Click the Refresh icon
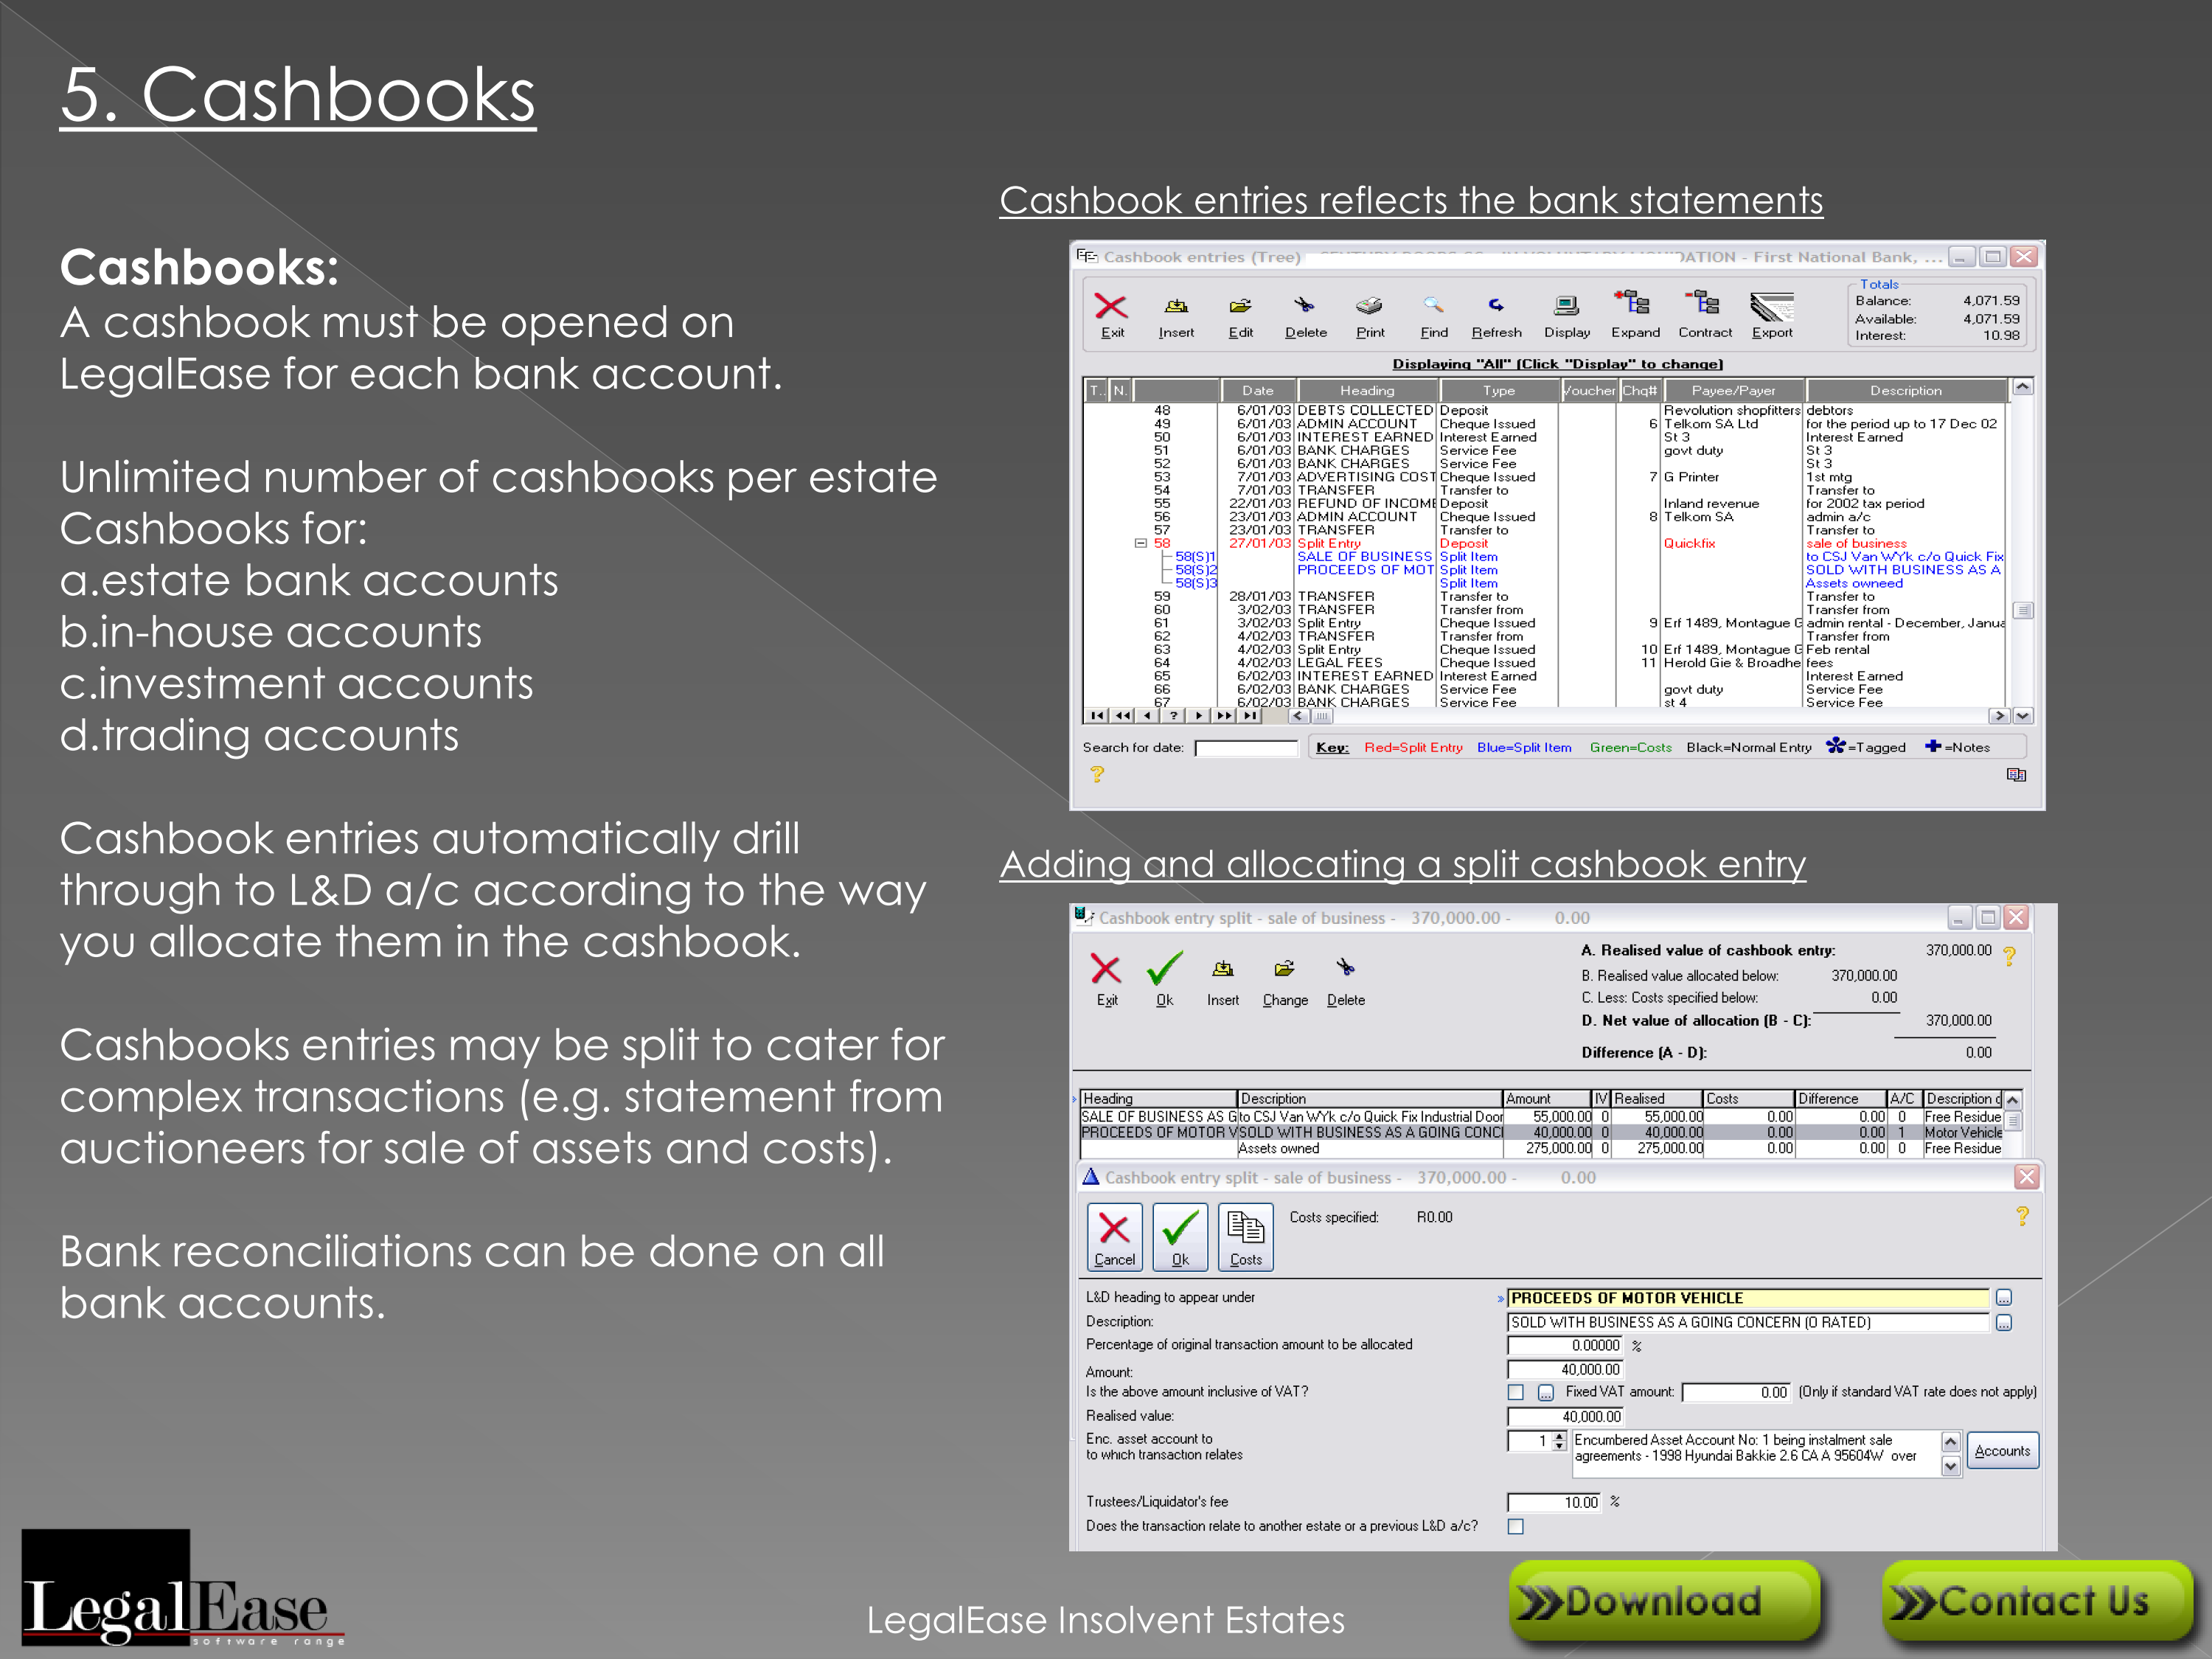Screen dimensions: 2212x1659 (1496, 306)
